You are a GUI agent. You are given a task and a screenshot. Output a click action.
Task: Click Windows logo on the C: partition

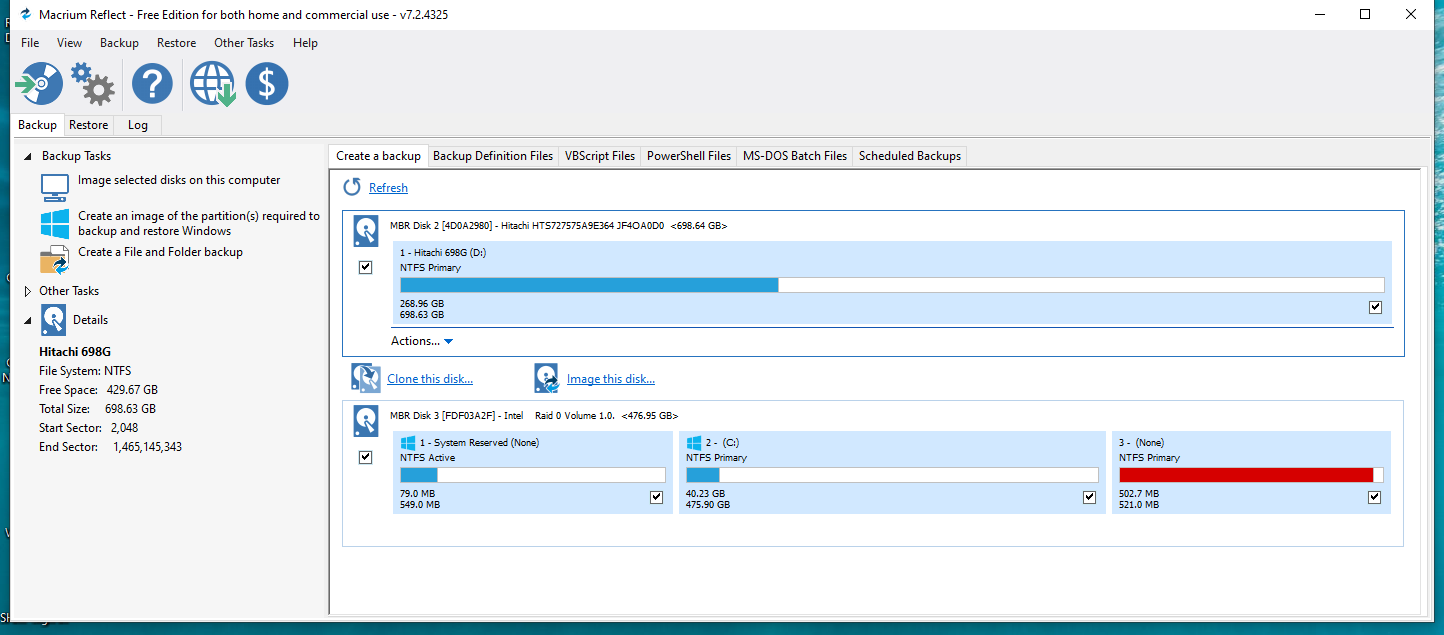[x=694, y=442]
